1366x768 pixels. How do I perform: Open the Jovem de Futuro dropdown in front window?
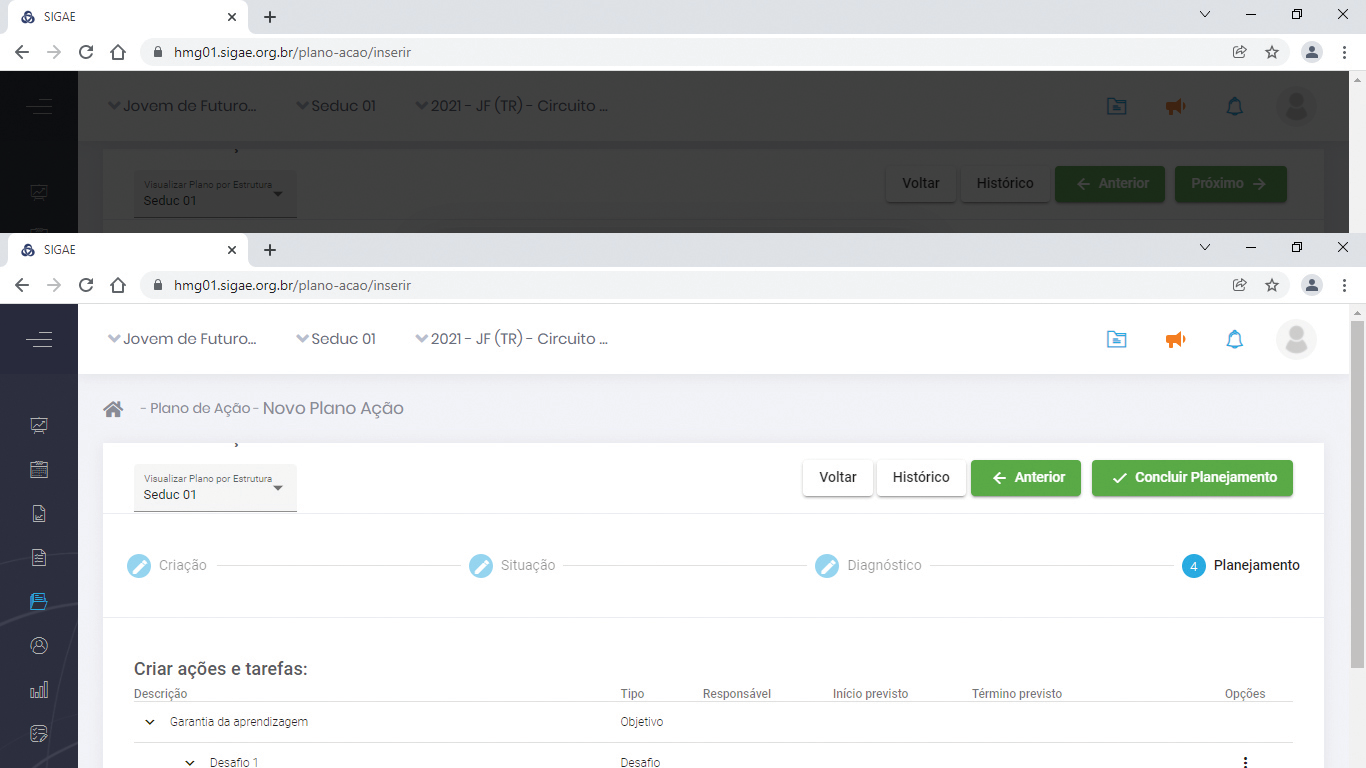pyautogui.click(x=182, y=339)
